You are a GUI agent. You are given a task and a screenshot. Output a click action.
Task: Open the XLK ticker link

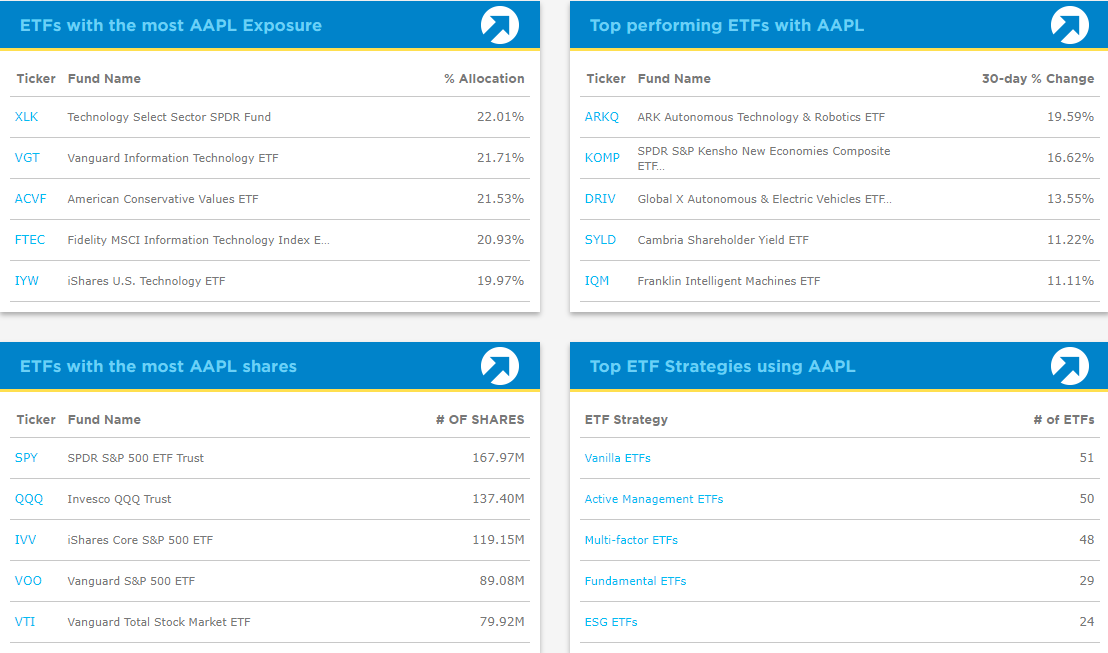pyautogui.click(x=26, y=117)
